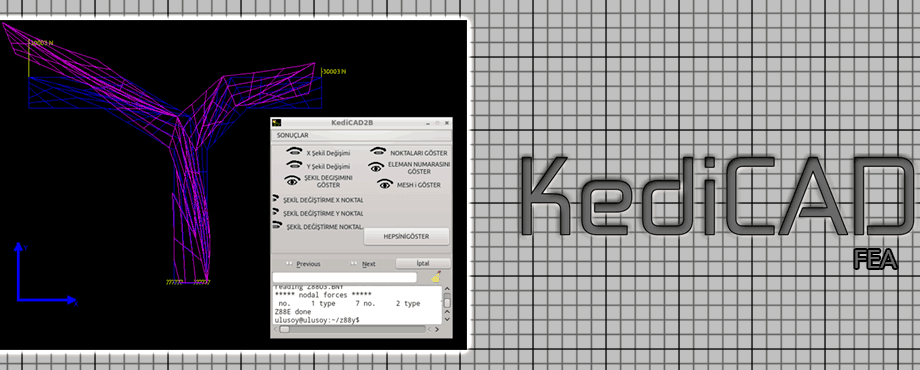Click NOKTALARI GÖSTER eye icon
This screenshot has width=920, height=370.
coord(378,151)
